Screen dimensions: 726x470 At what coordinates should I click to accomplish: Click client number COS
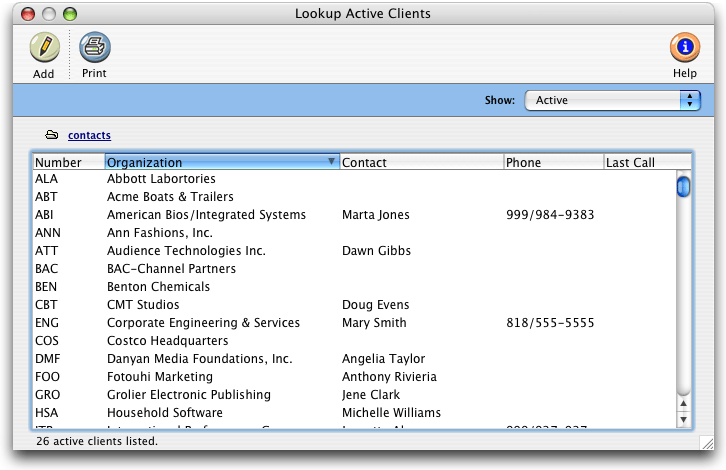coord(47,341)
